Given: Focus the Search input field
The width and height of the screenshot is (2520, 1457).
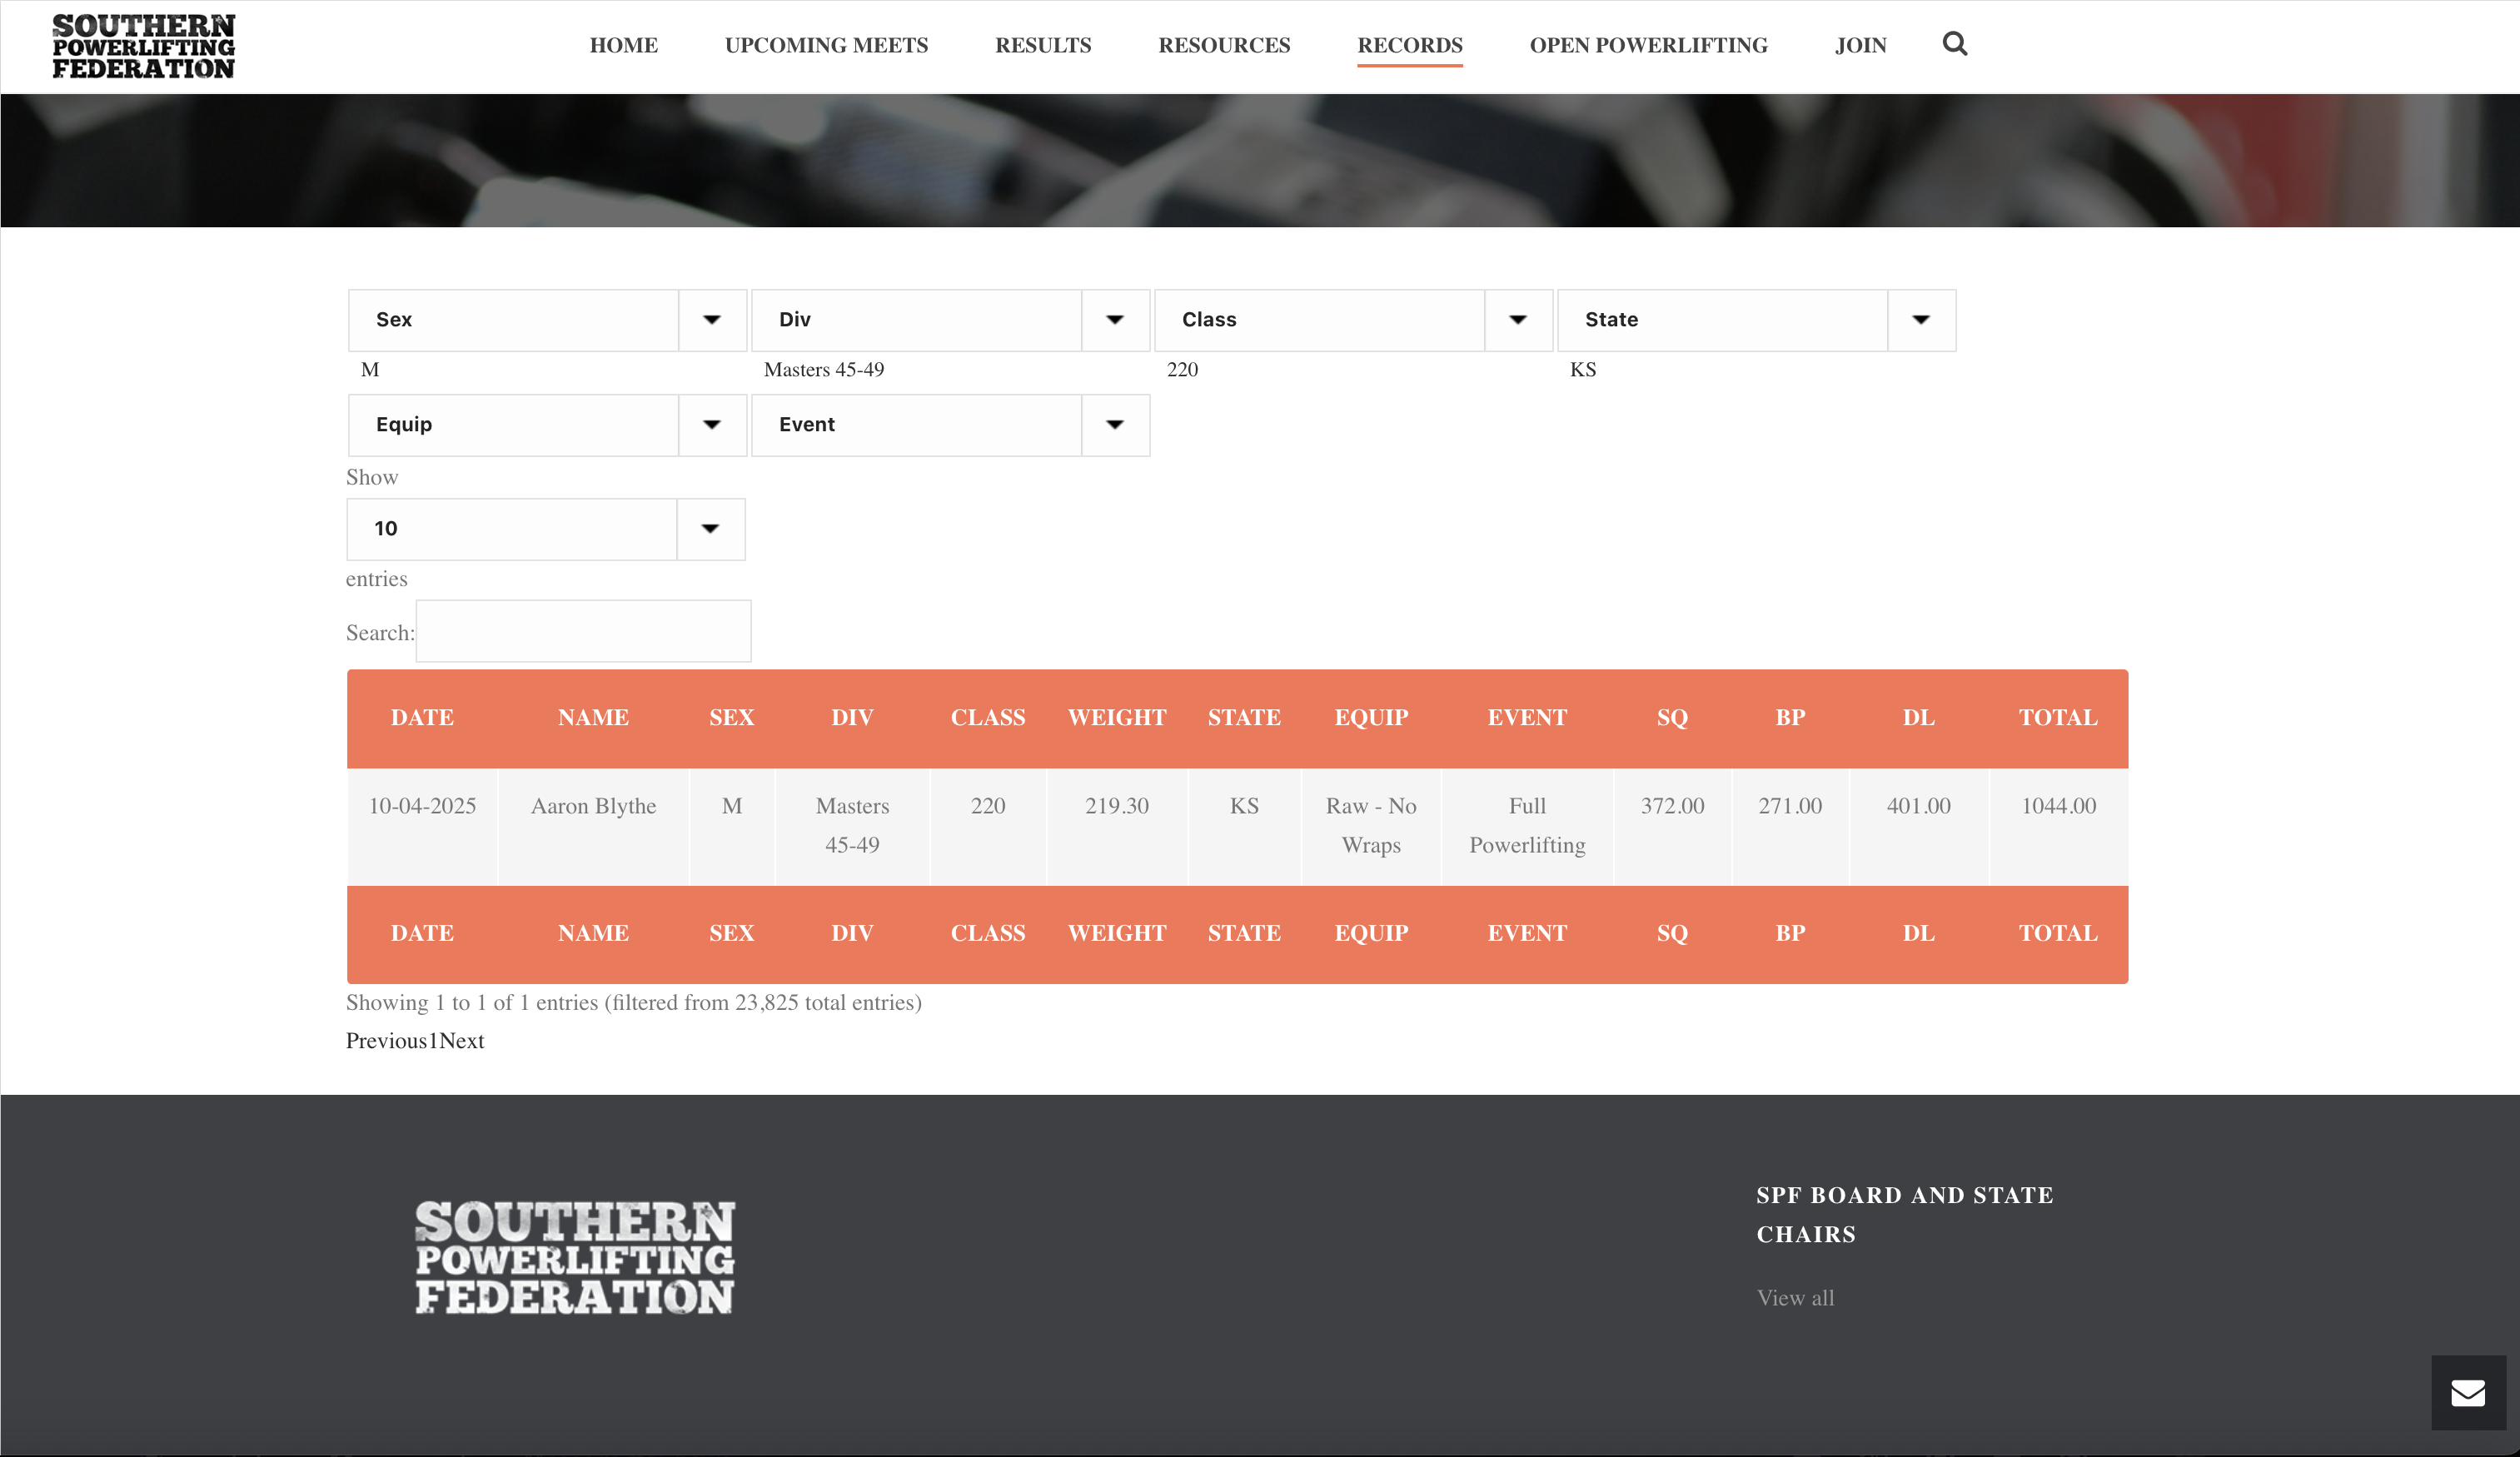Looking at the screenshot, I should click(x=583, y=631).
